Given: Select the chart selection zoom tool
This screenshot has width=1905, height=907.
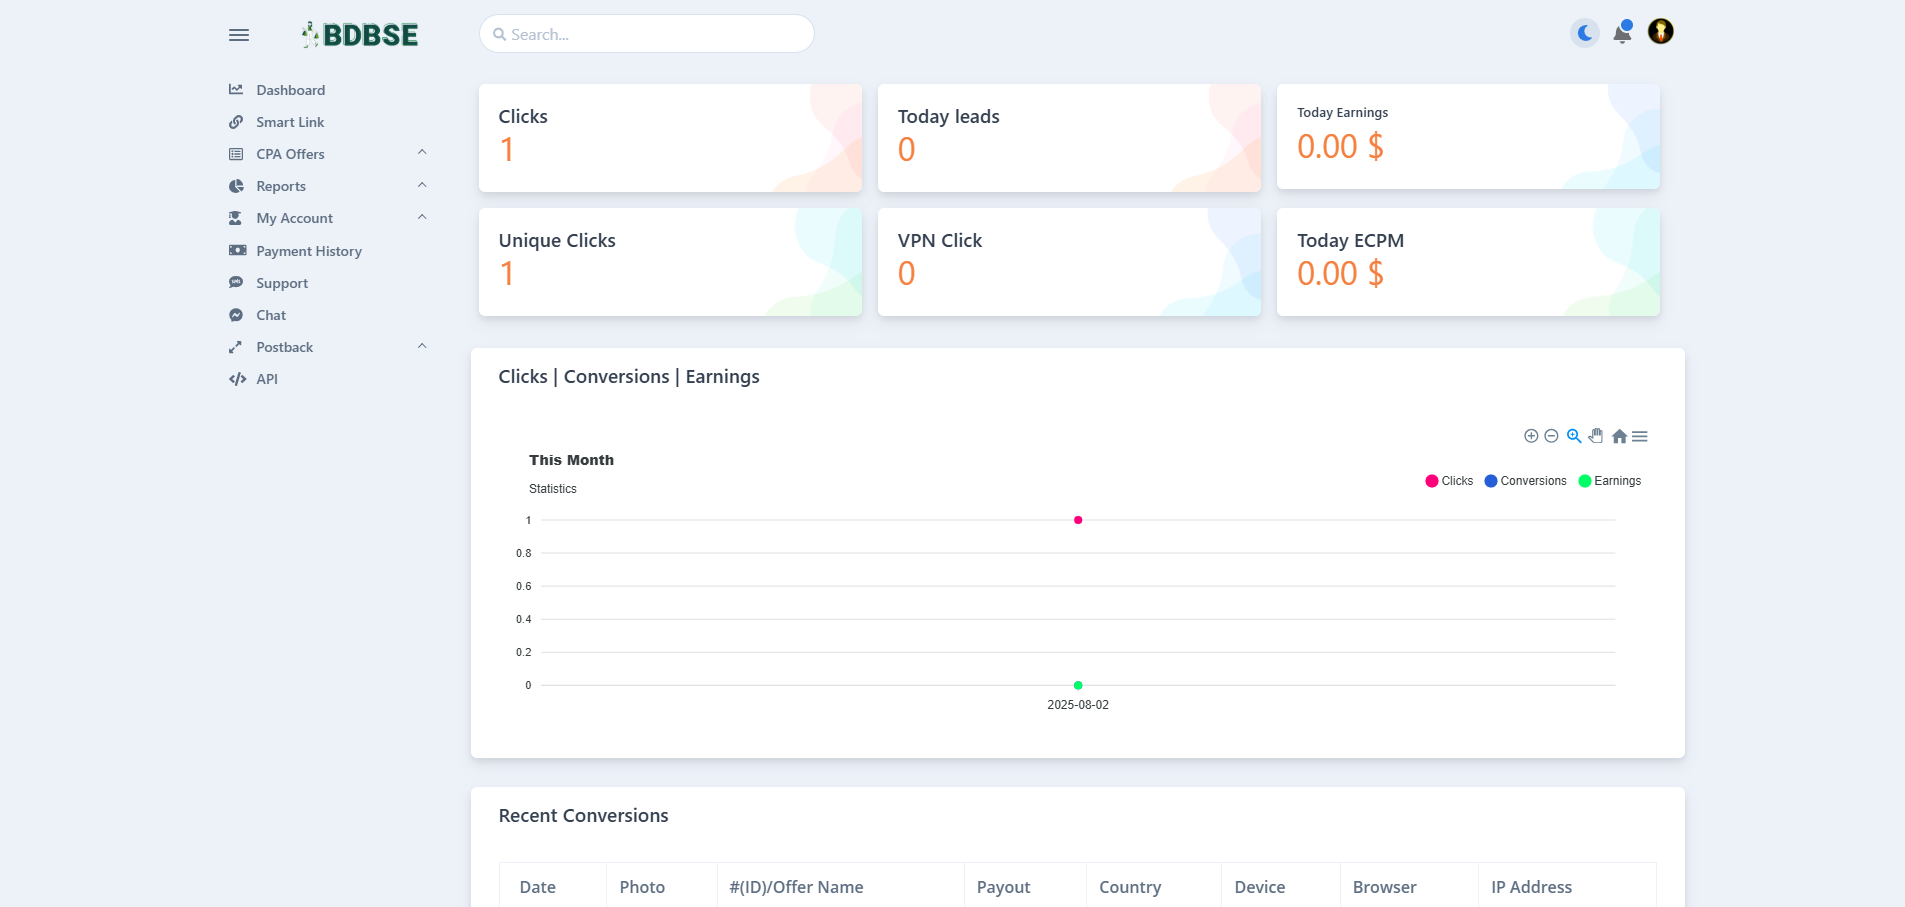Looking at the screenshot, I should (1574, 436).
